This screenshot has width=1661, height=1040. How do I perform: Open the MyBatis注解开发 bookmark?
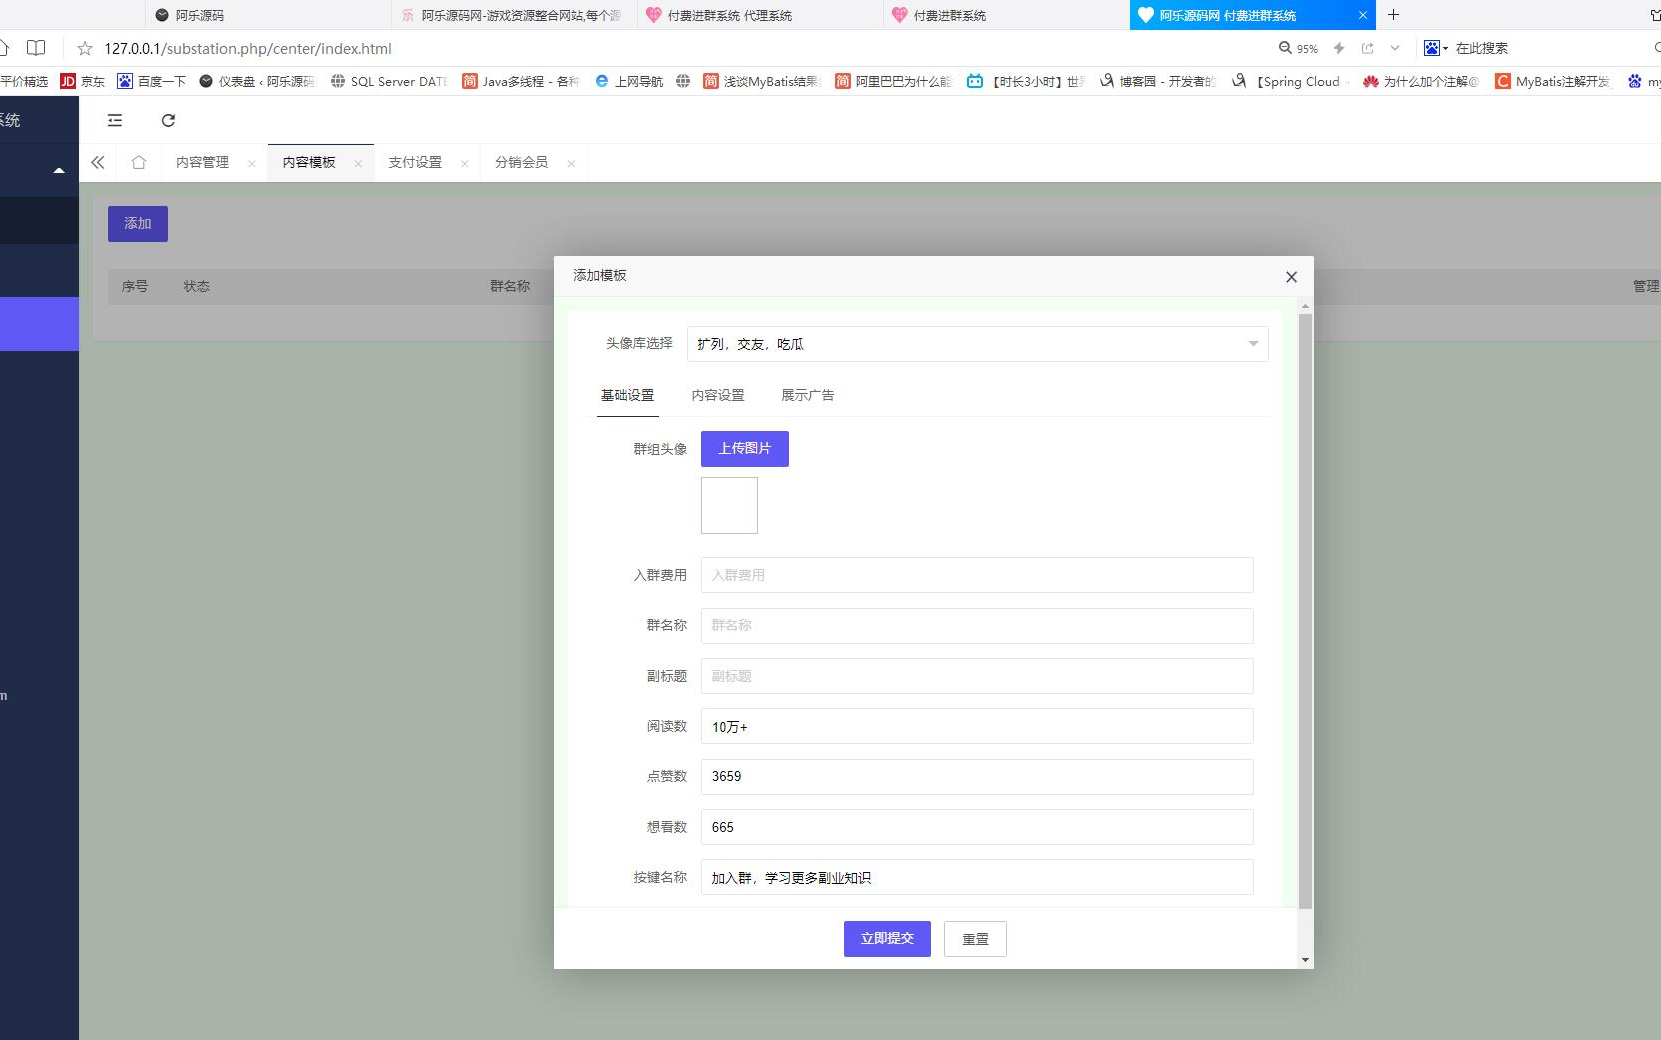pyautogui.click(x=1553, y=81)
